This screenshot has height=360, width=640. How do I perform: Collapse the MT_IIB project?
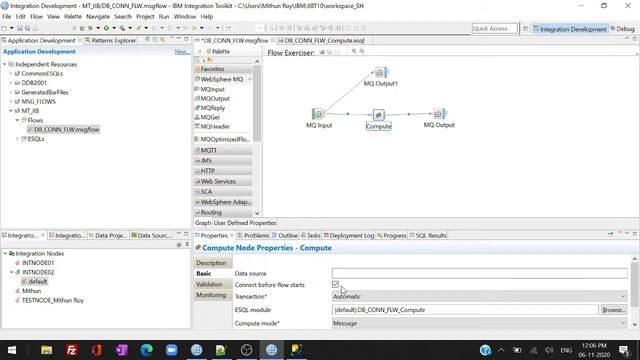(x=11, y=111)
